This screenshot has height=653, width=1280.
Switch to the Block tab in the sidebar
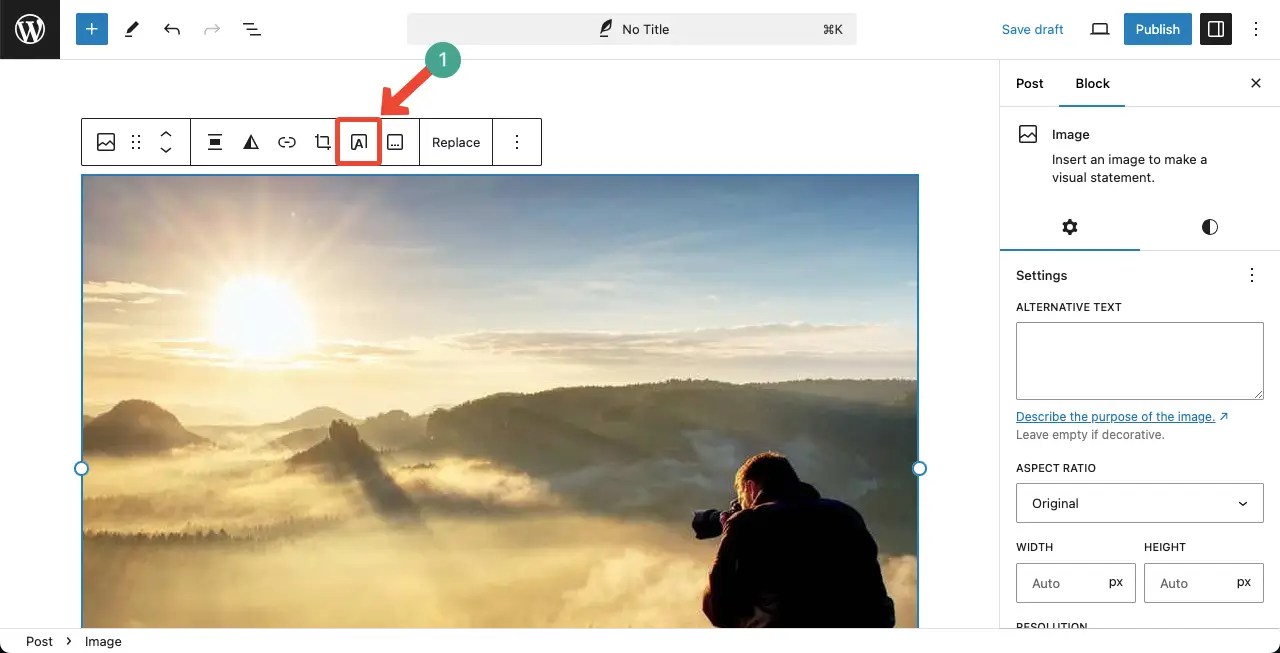(1092, 84)
